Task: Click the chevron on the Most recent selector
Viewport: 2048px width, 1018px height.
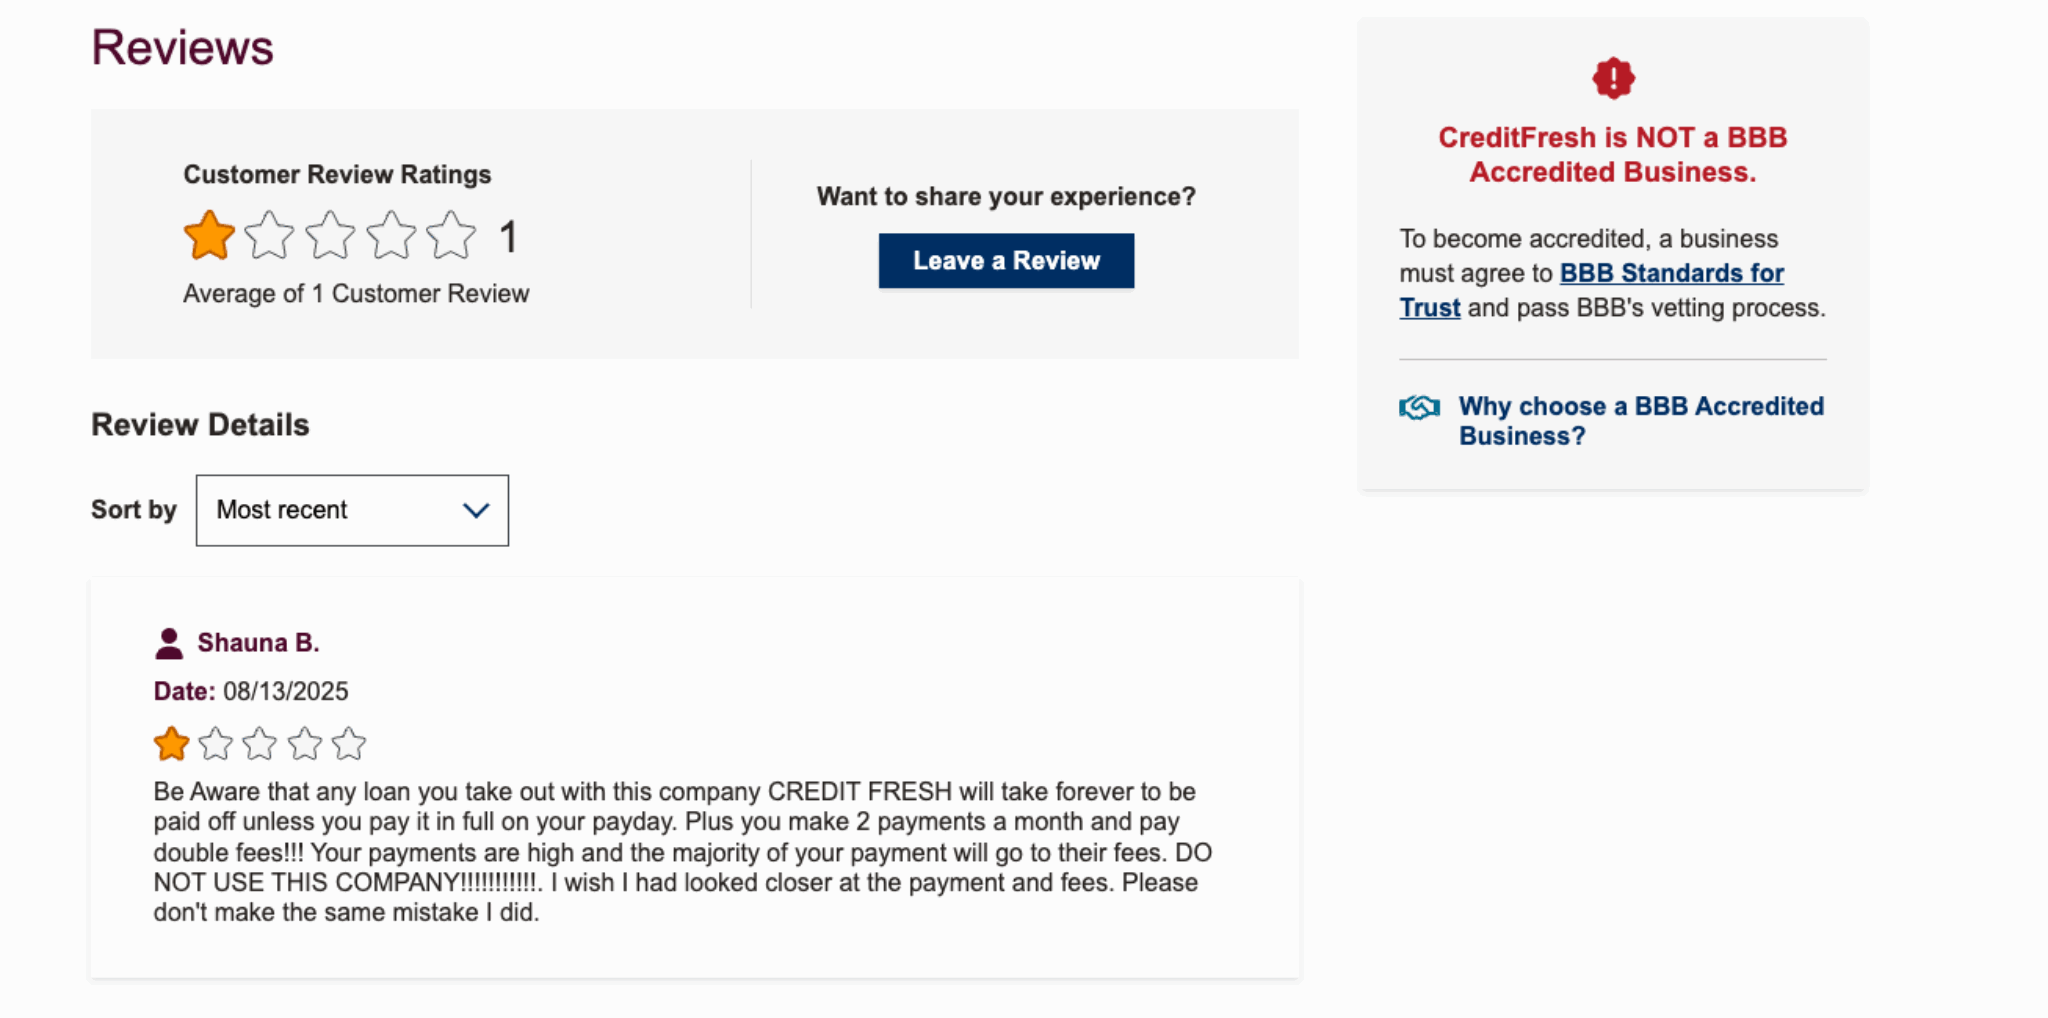Action: pos(474,510)
